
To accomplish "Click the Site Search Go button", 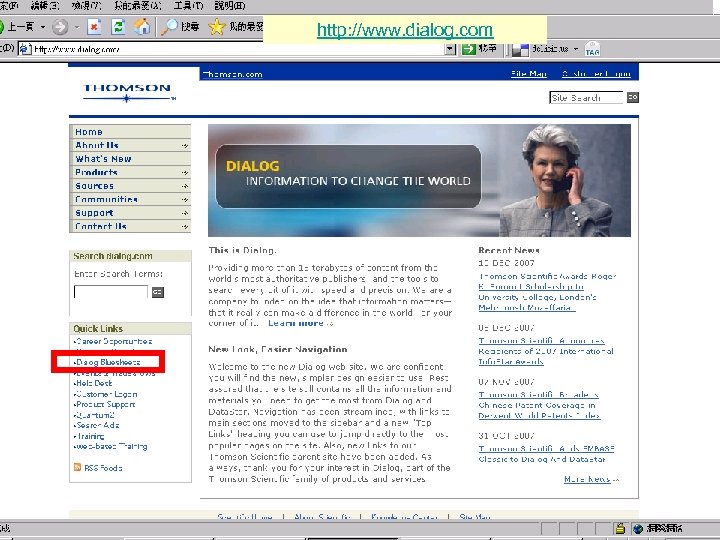I will pos(633,97).
